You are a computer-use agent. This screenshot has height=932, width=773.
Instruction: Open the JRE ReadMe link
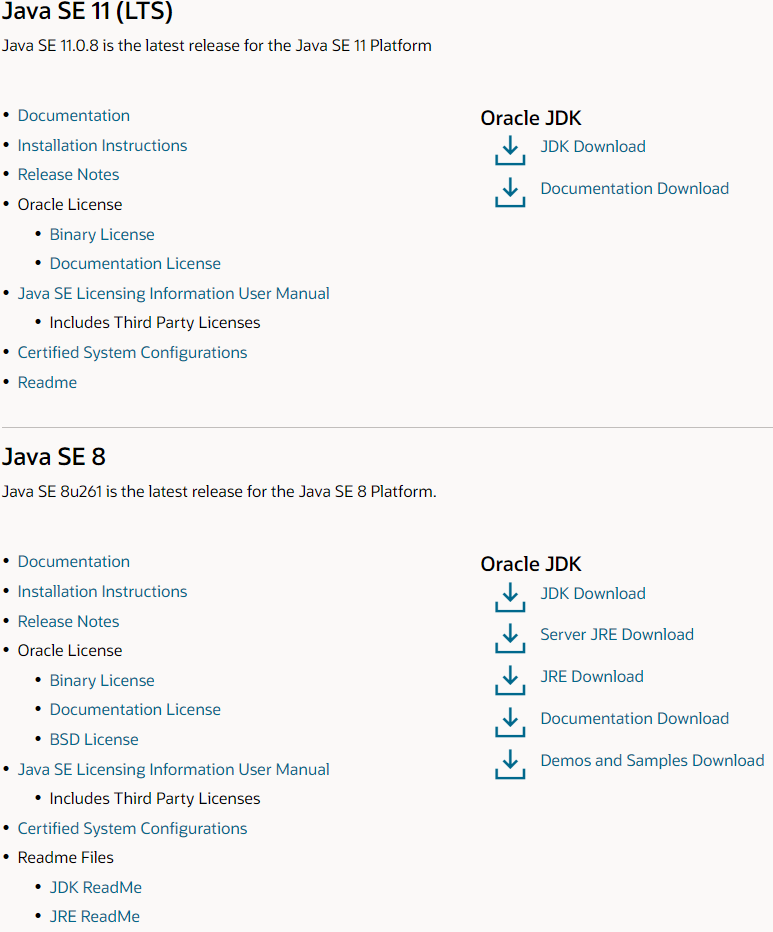point(95,917)
